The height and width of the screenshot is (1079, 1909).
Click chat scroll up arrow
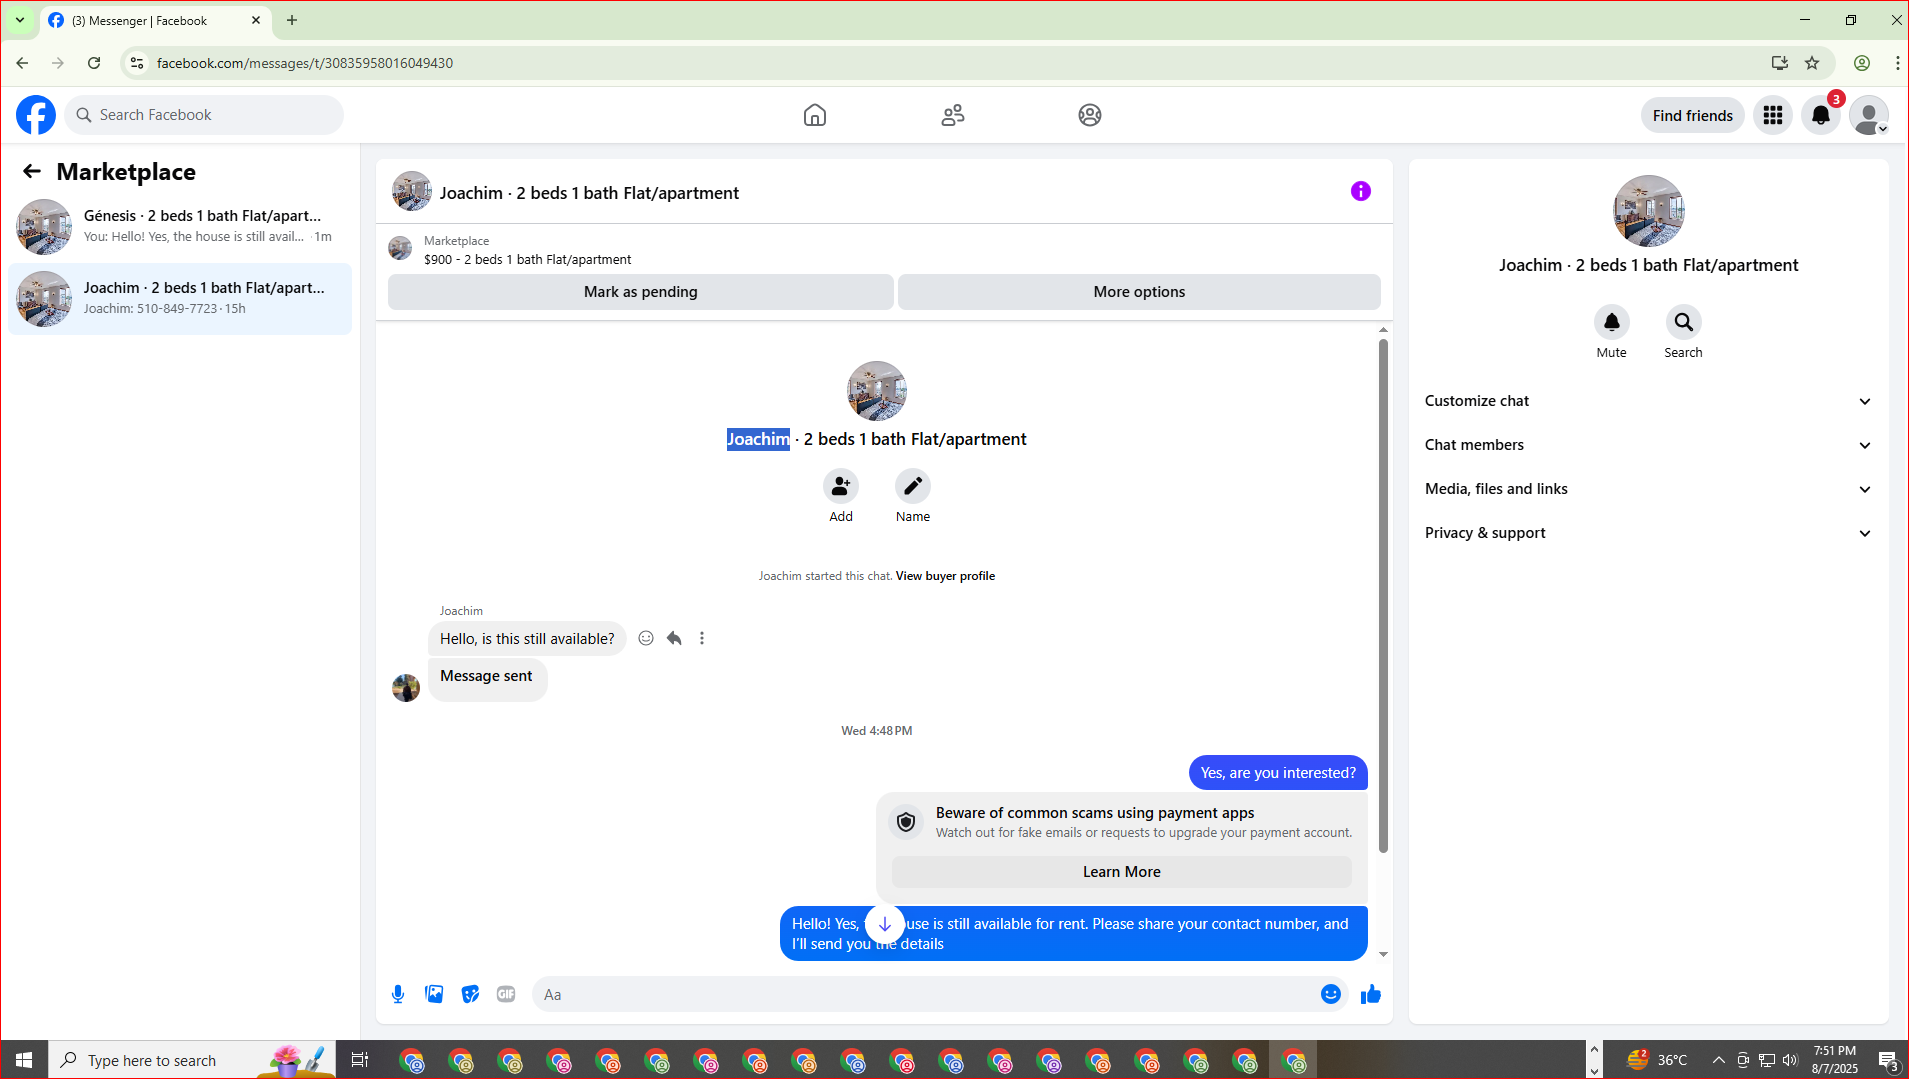click(1383, 330)
